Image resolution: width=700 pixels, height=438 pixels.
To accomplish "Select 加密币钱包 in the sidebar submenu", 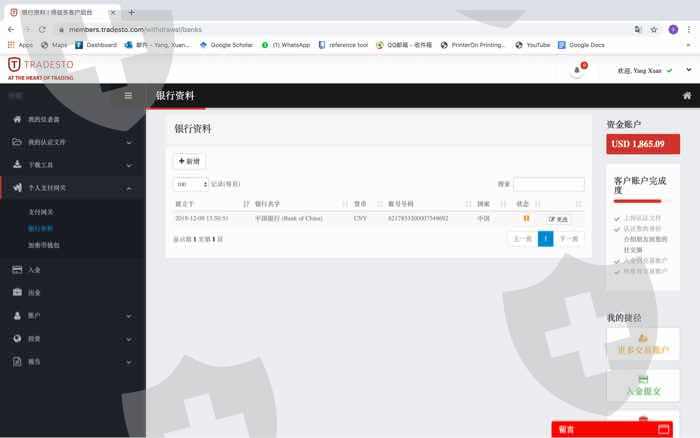I will tap(43, 244).
